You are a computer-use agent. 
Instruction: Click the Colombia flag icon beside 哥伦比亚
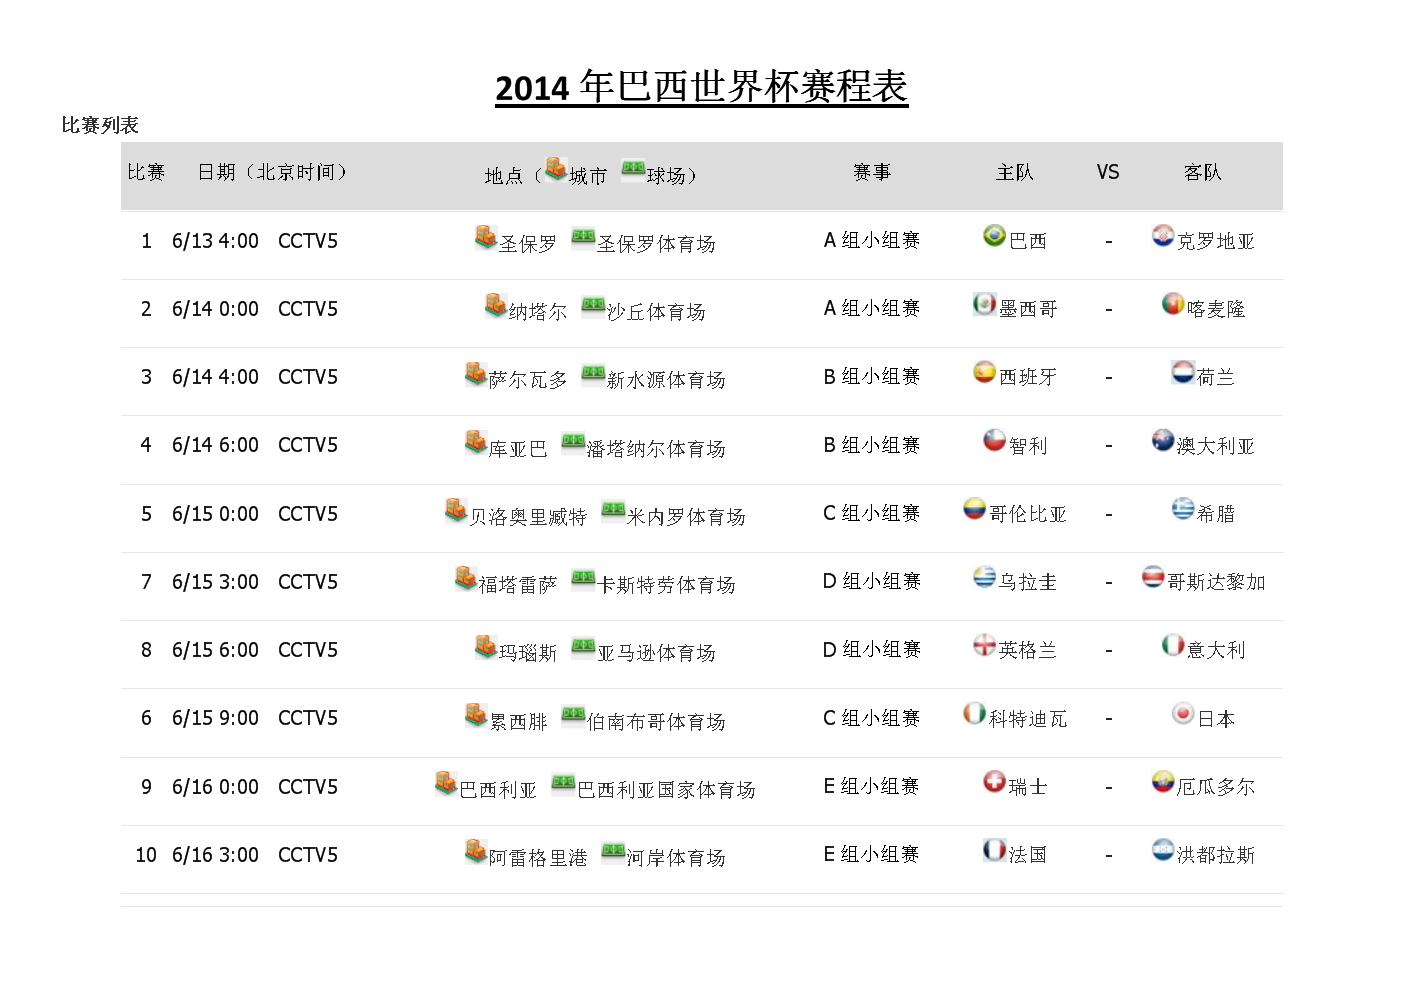tap(974, 508)
